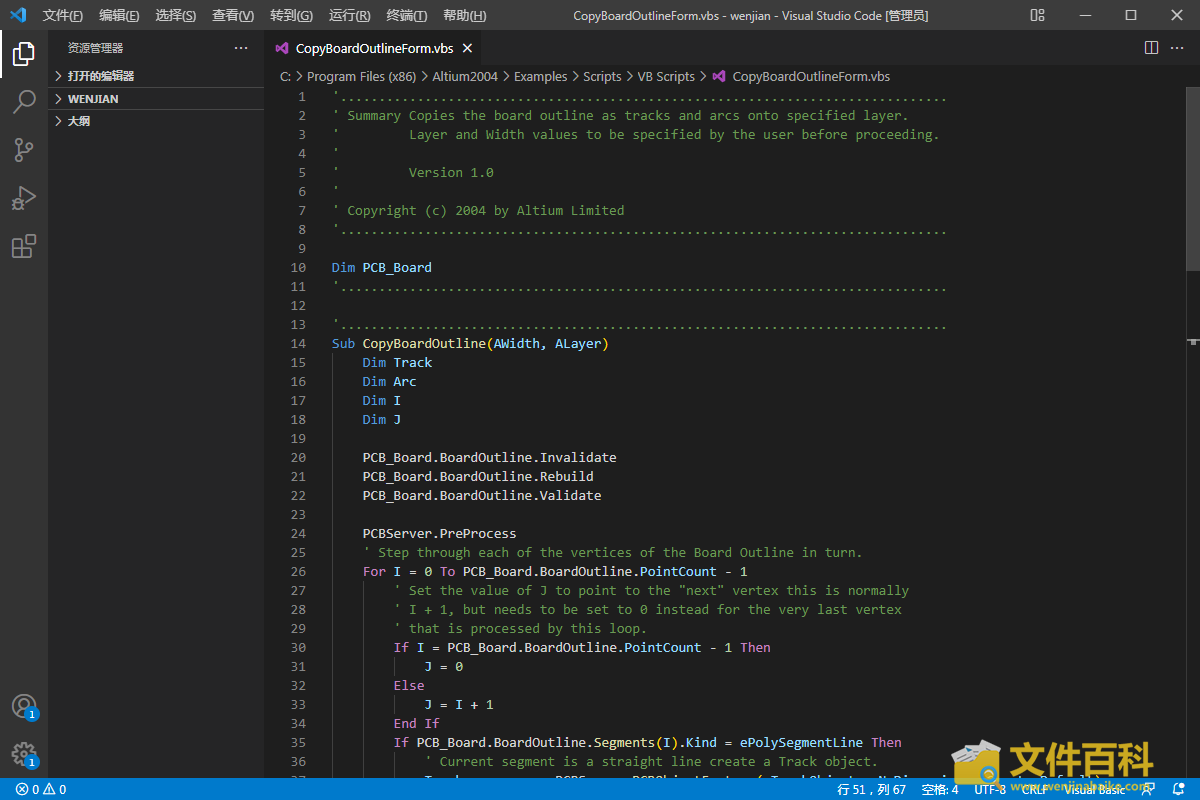Open the 查看(V) menu
The image size is (1200, 800).
click(x=233, y=15)
